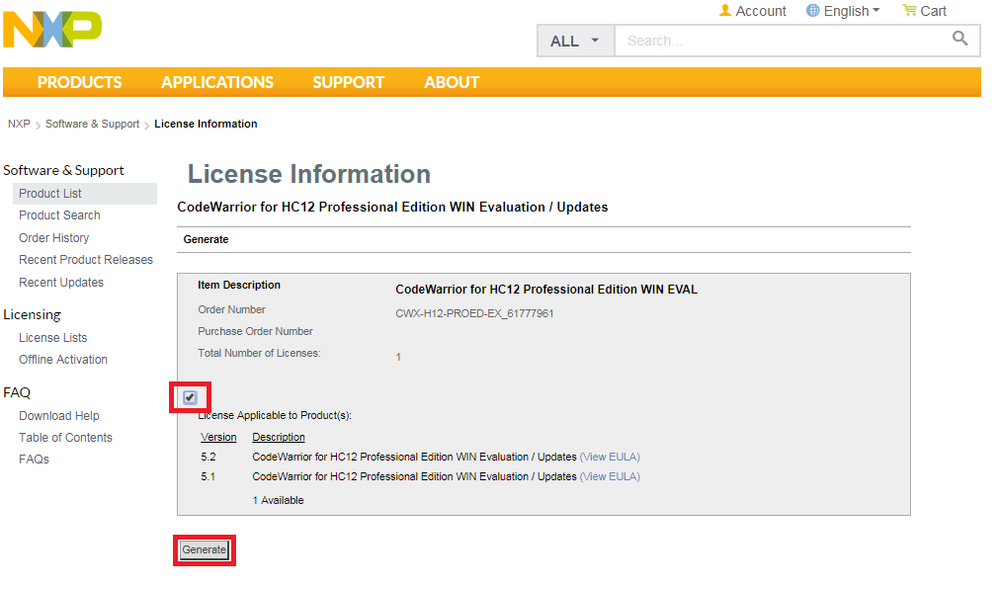Open the PRODUCTS menu

79,82
